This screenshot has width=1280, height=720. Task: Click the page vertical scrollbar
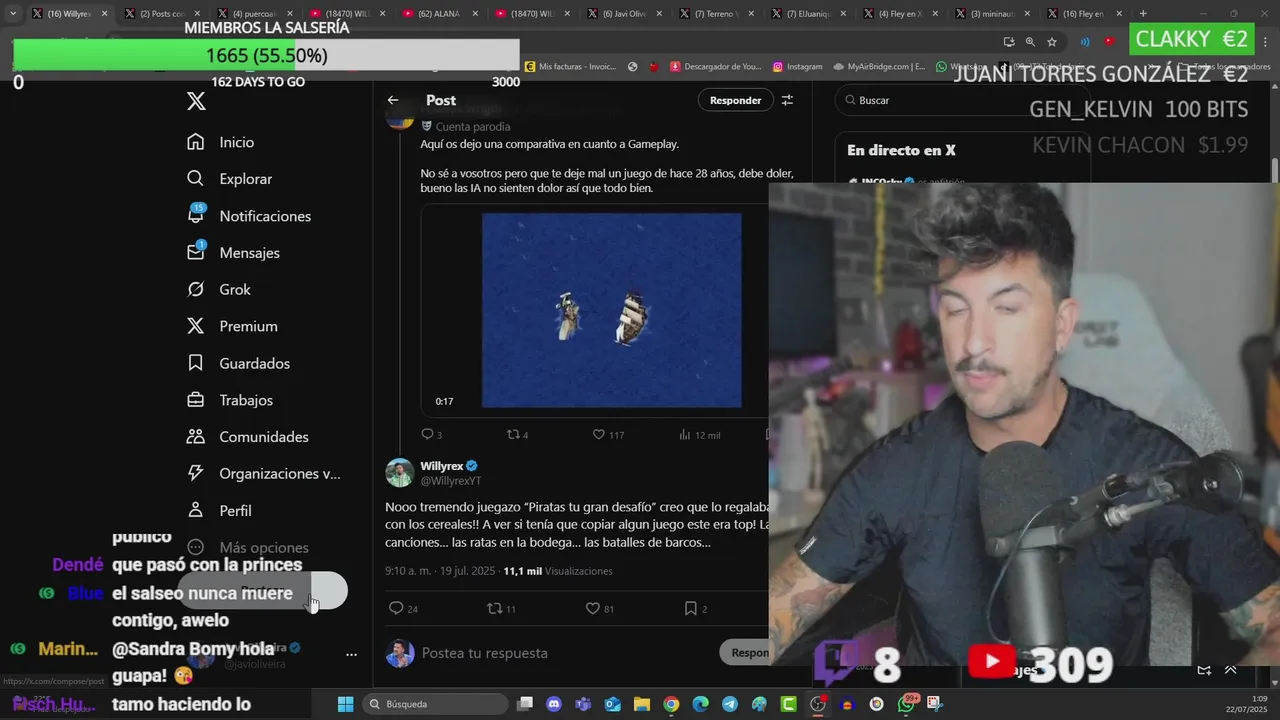pos(1274,172)
